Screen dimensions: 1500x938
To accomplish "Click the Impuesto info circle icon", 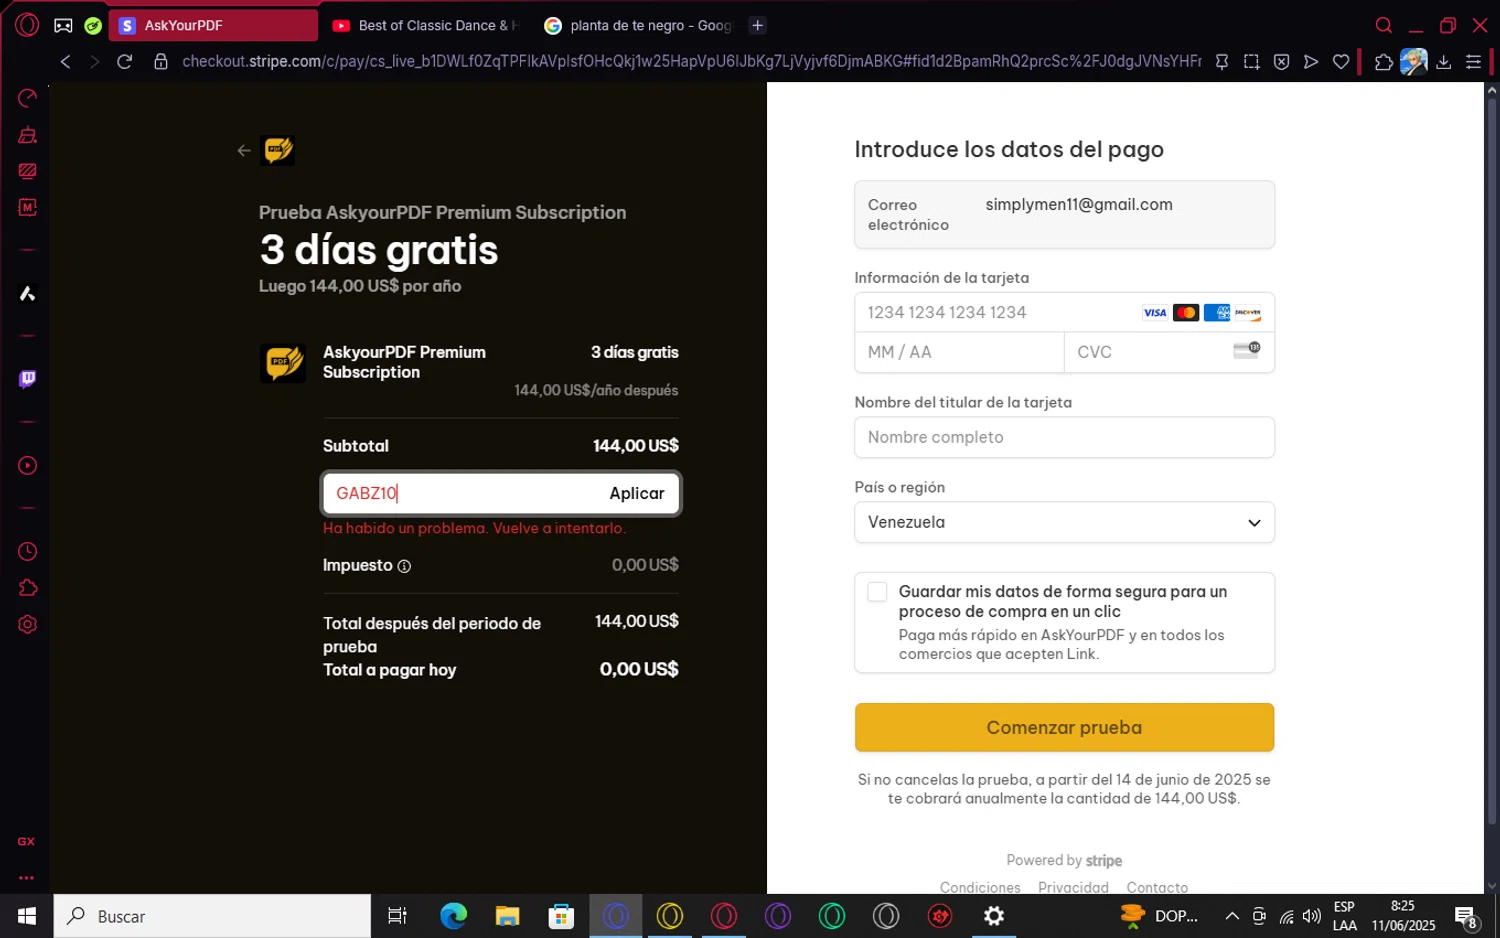I will point(404,567).
